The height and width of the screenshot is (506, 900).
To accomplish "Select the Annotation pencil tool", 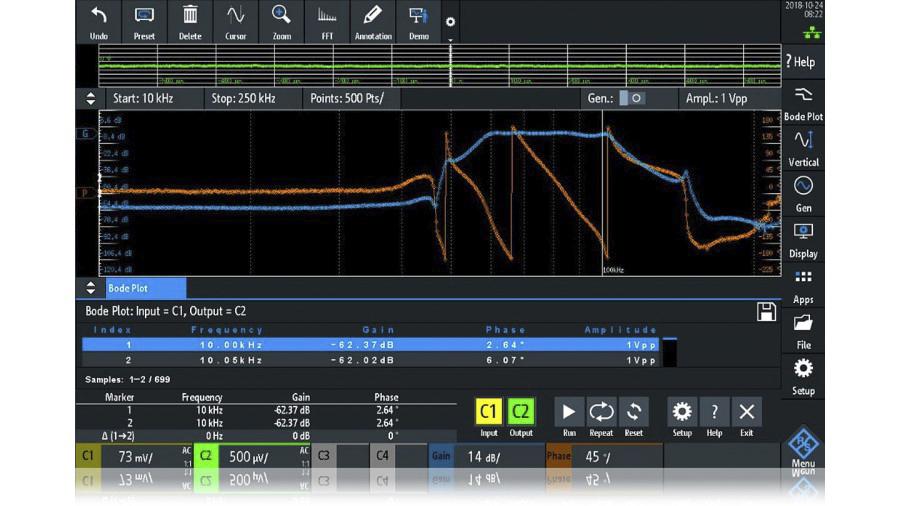I will [x=372, y=20].
